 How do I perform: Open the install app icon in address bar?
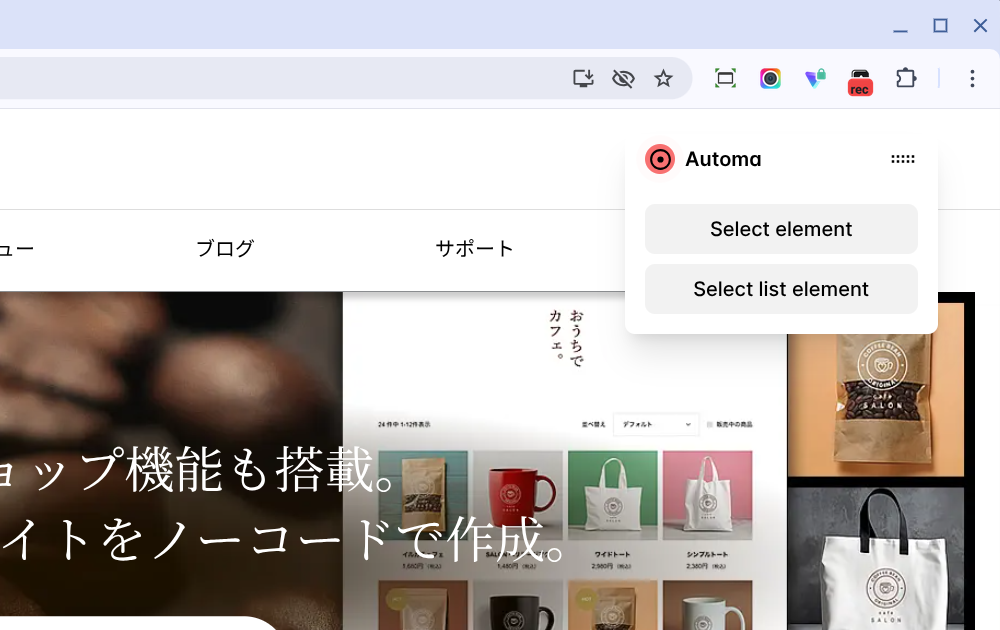pyautogui.click(x=583, y=78)
